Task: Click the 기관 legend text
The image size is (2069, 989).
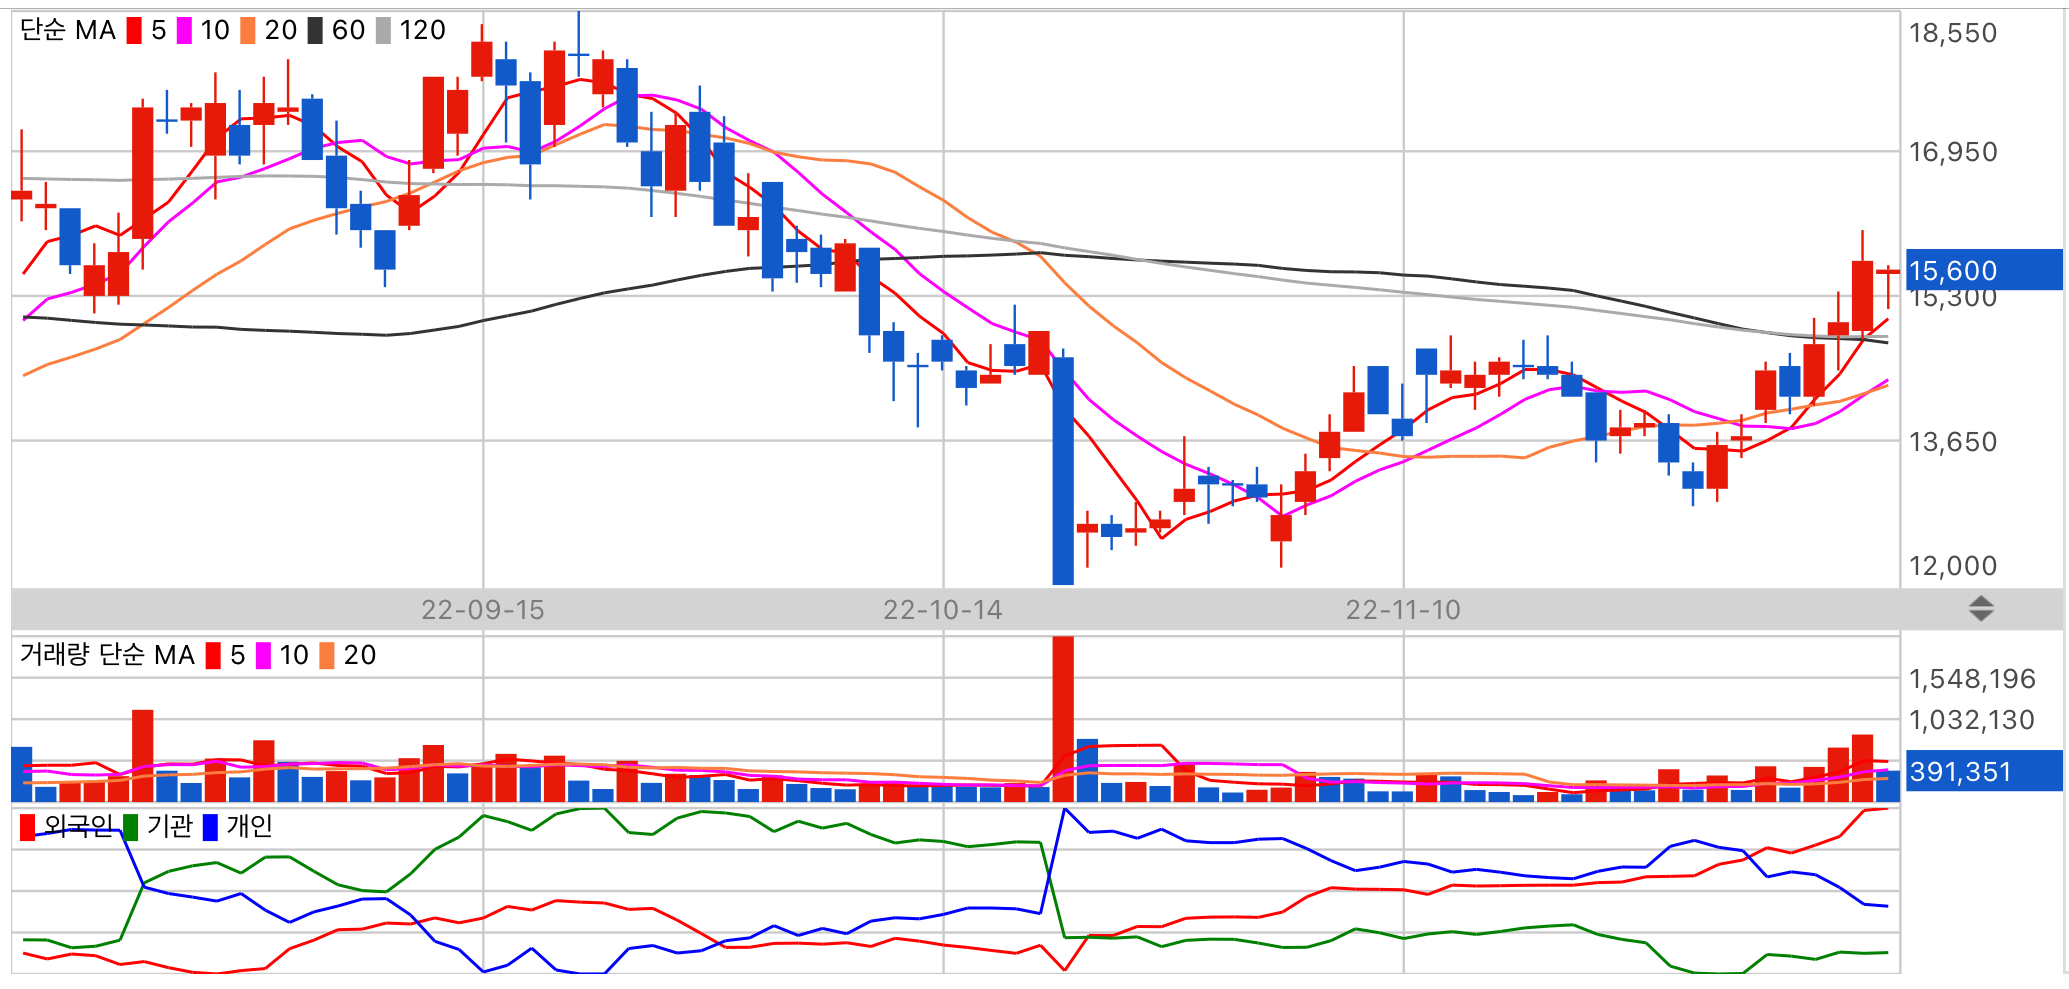Action: click(x=169, y=826)
